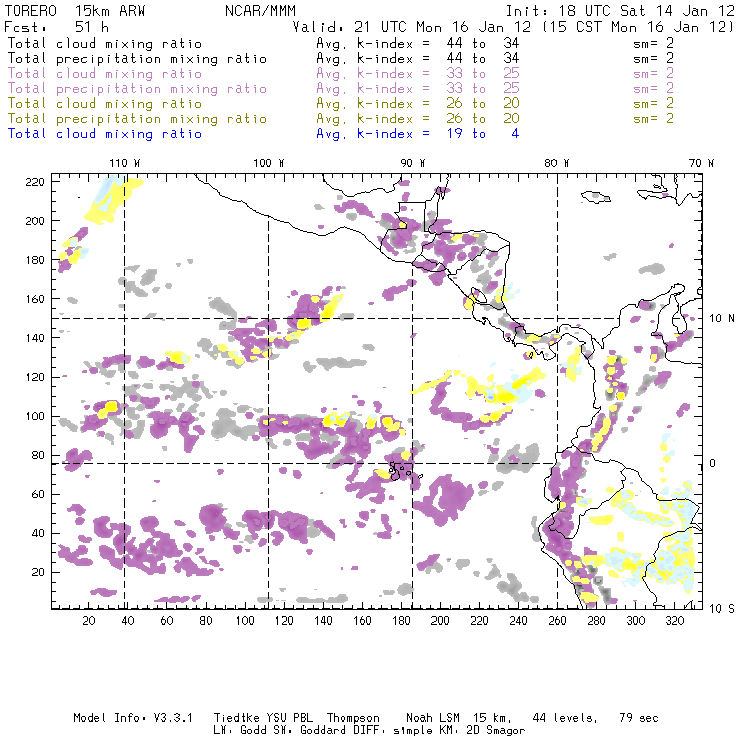The image size is (740, 740).
Task: Click the "2D Smagor" text in the footer
Action: 496,731
